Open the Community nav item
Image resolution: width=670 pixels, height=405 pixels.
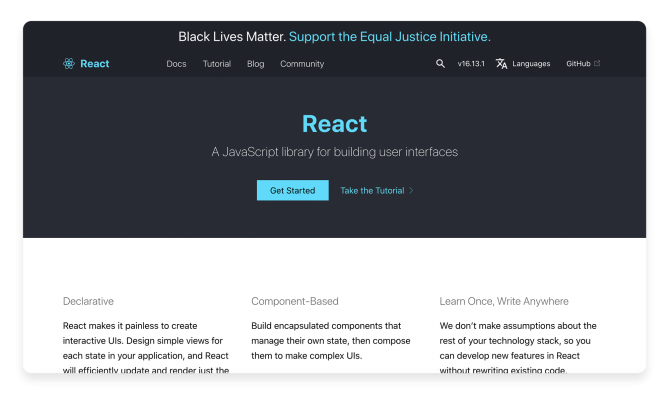click(x=302, y=64)
